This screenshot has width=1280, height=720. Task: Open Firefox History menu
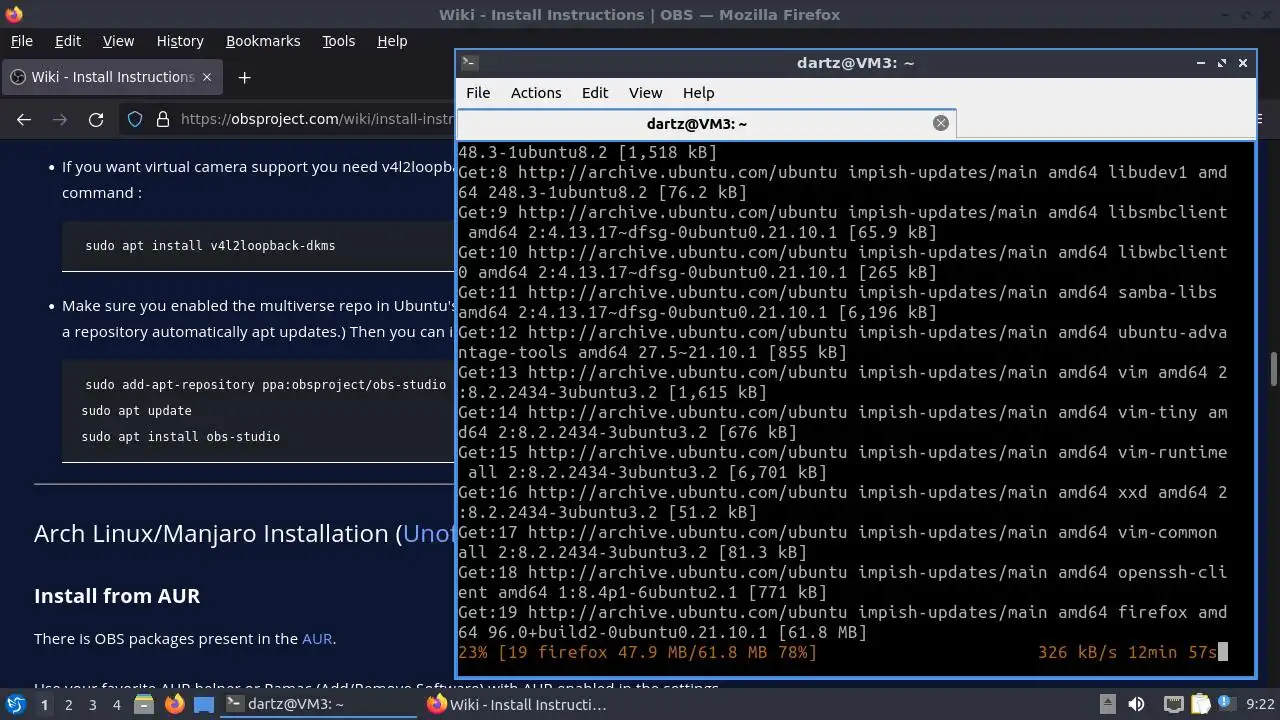[180, 41]
